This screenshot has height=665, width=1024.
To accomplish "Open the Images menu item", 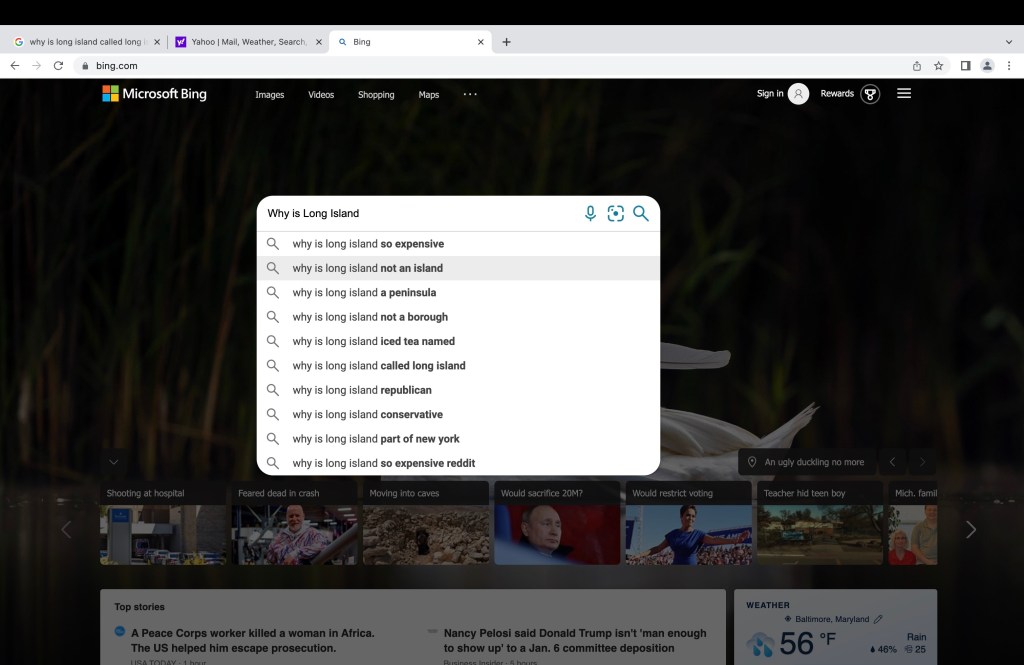I will click(x=269, y=95).
